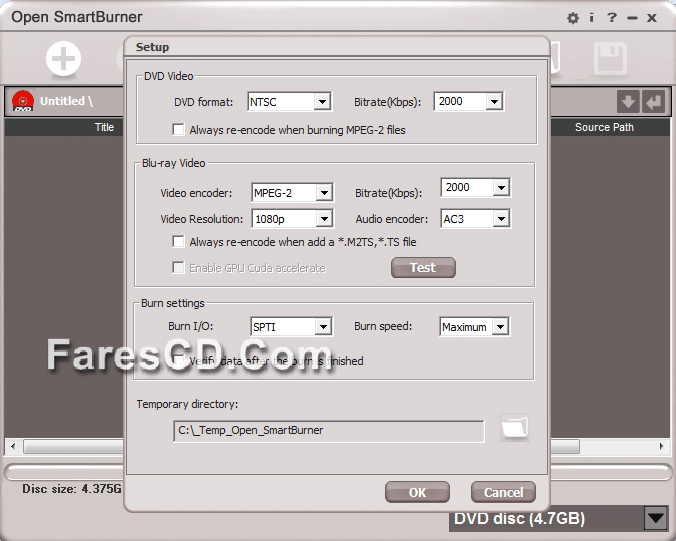
Task: Click the Disc size 4.375G text
Action: pos(72,489)
